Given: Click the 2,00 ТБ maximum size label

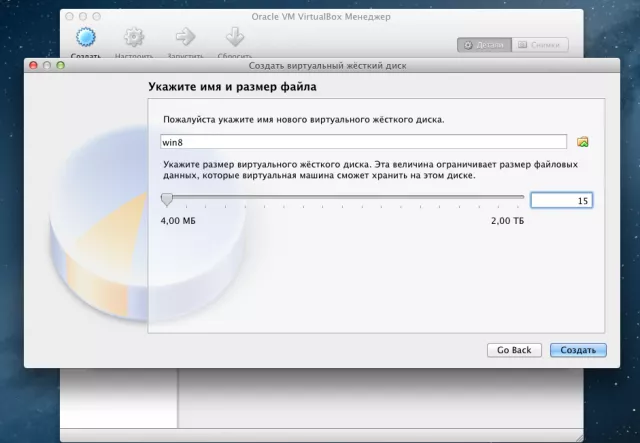Looking at the screenshot, I should coord(507,221).
